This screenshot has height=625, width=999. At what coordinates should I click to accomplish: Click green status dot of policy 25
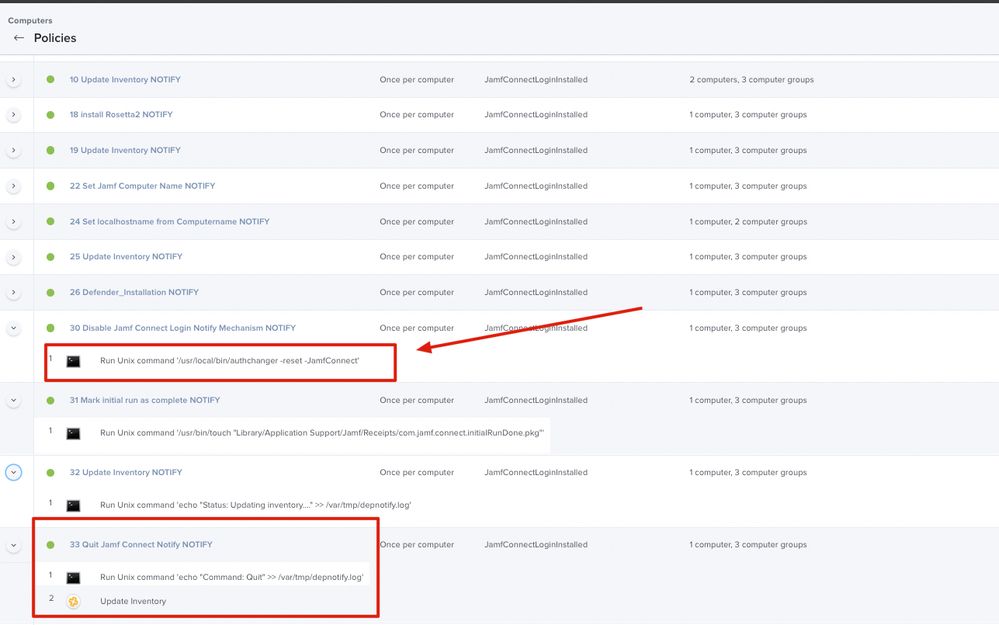[50, 257]
